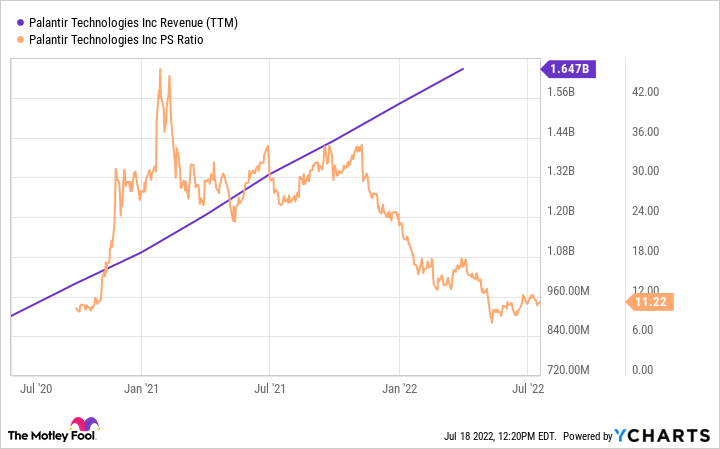
Task: Click the 36.00 PS ratio axis label
Action: pos(645,132)
